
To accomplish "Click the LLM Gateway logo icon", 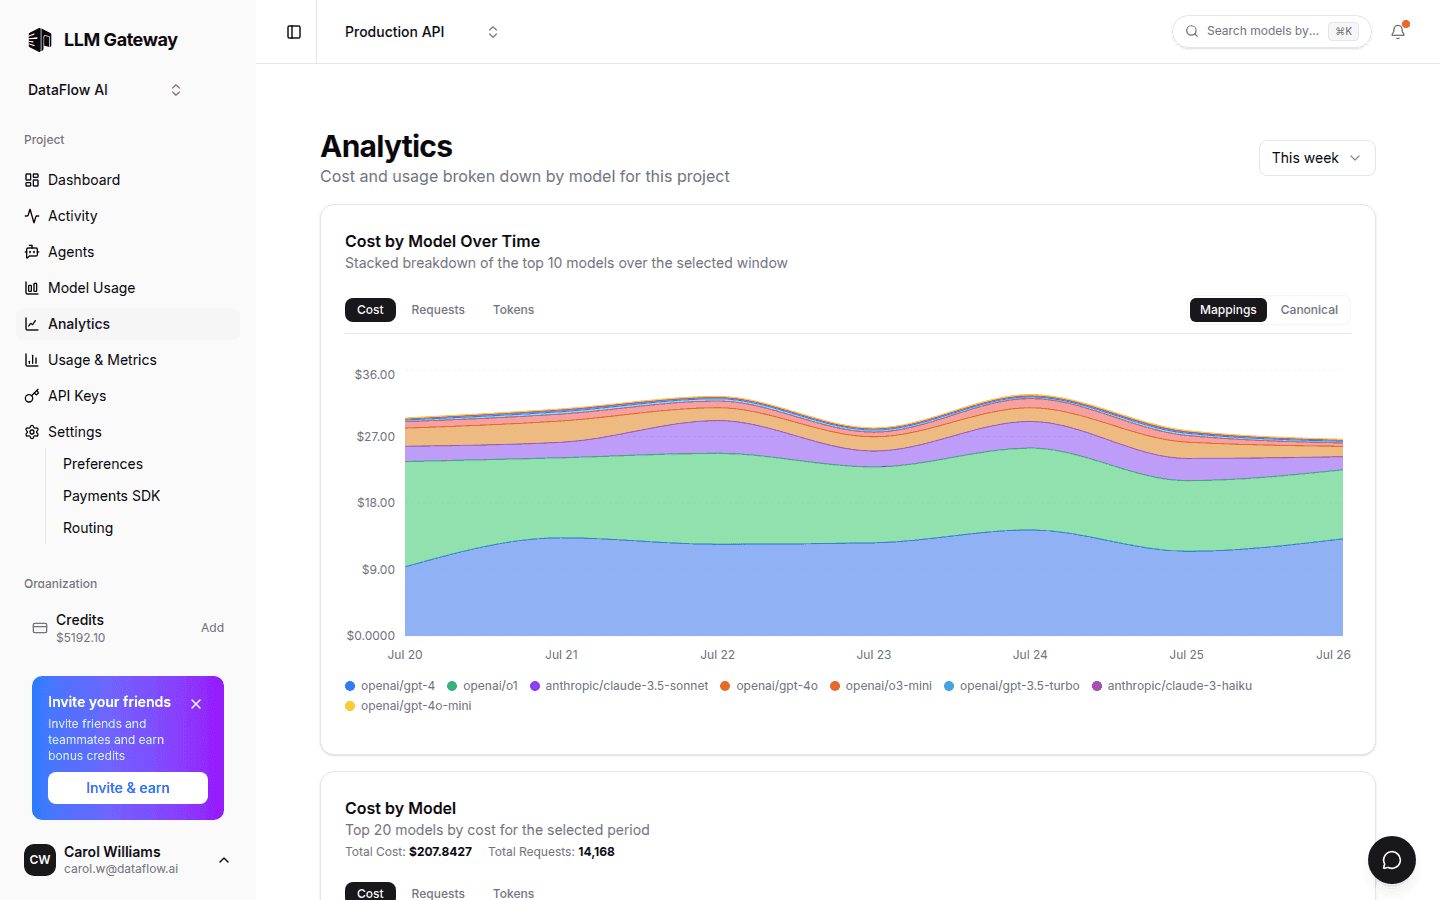I will click(40, 40).
